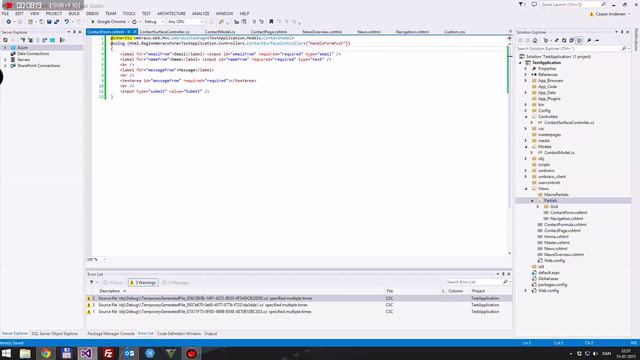Click the Save All toolbar icon
Screen dimensions: 640x360
click(56, 22)
